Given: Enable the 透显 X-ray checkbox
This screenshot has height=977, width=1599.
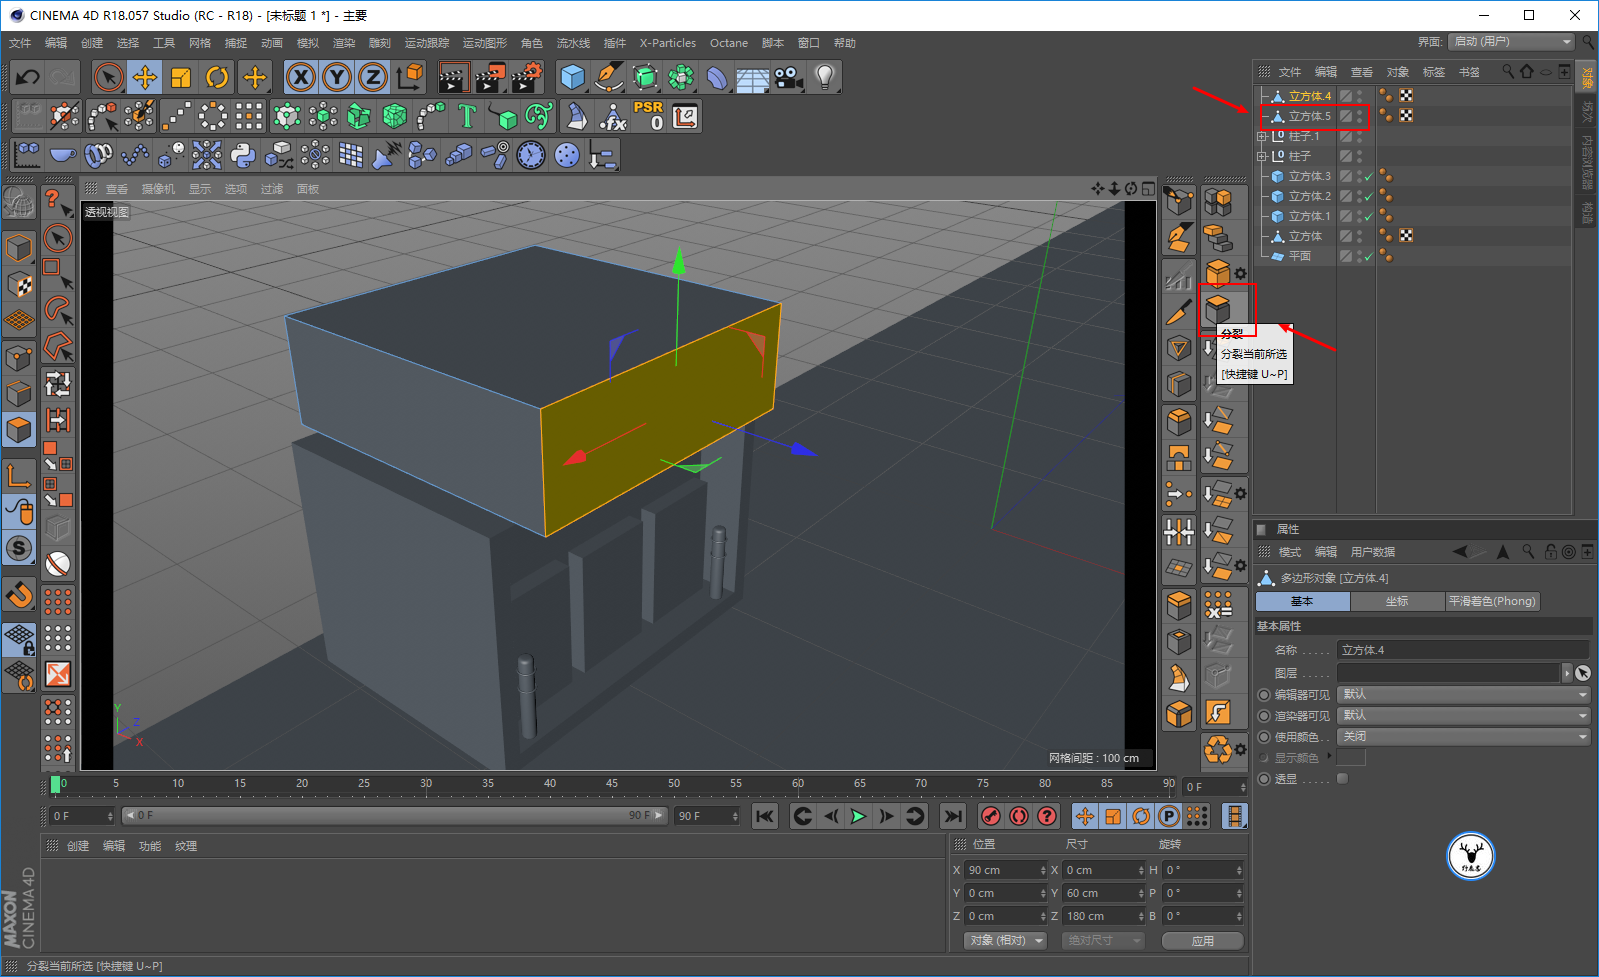Looking at the screenshot, I should (1342, 779).
